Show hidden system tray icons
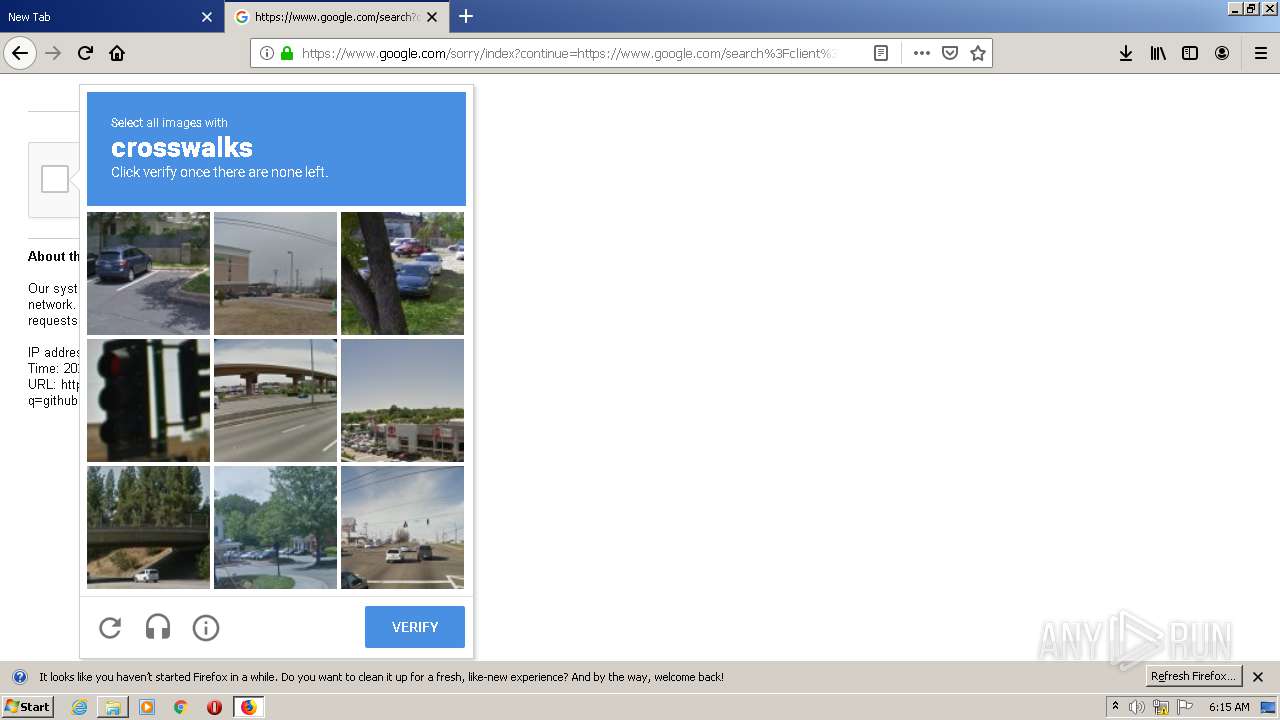The height and width of the screenshot is (720, 1280). pyautogui.click(x=1115, y=707)
